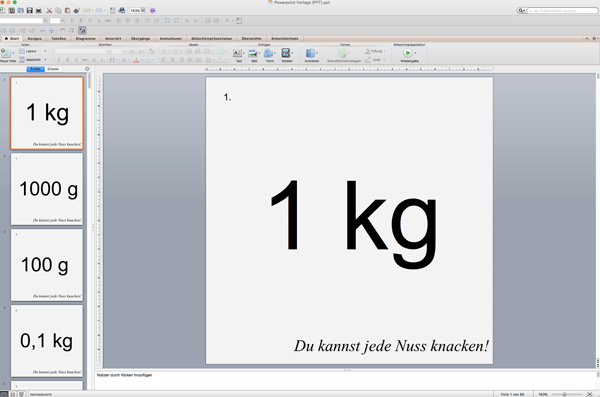Click the Bild picture insert icon
Screen dimensions: 600x397
(x=253, y=55)
